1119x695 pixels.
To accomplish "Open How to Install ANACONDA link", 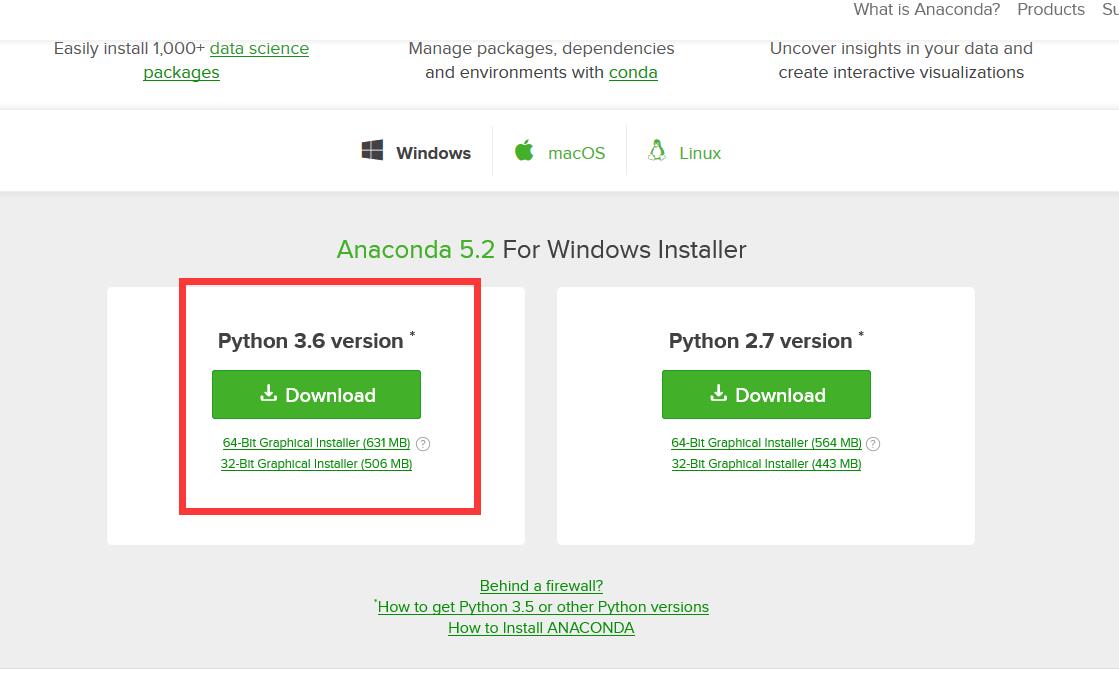I will (x=541, y=628).
